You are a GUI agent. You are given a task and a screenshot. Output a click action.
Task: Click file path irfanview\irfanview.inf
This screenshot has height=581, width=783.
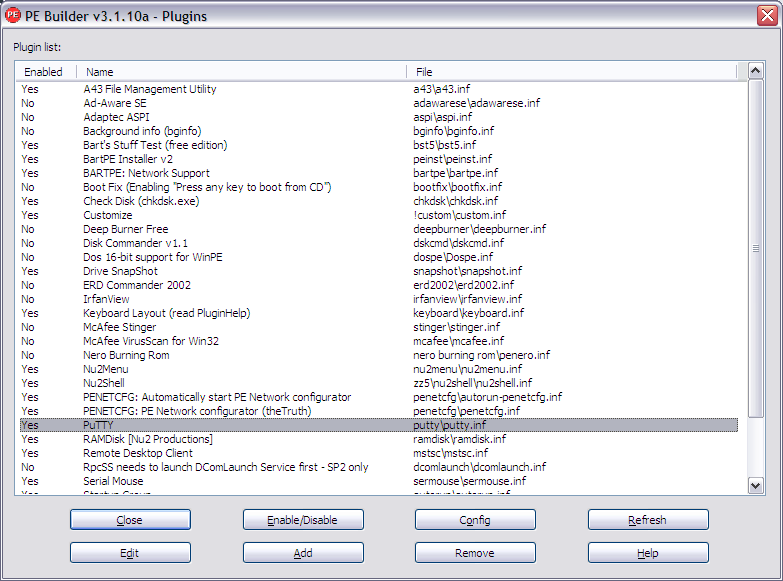[468, 299]
